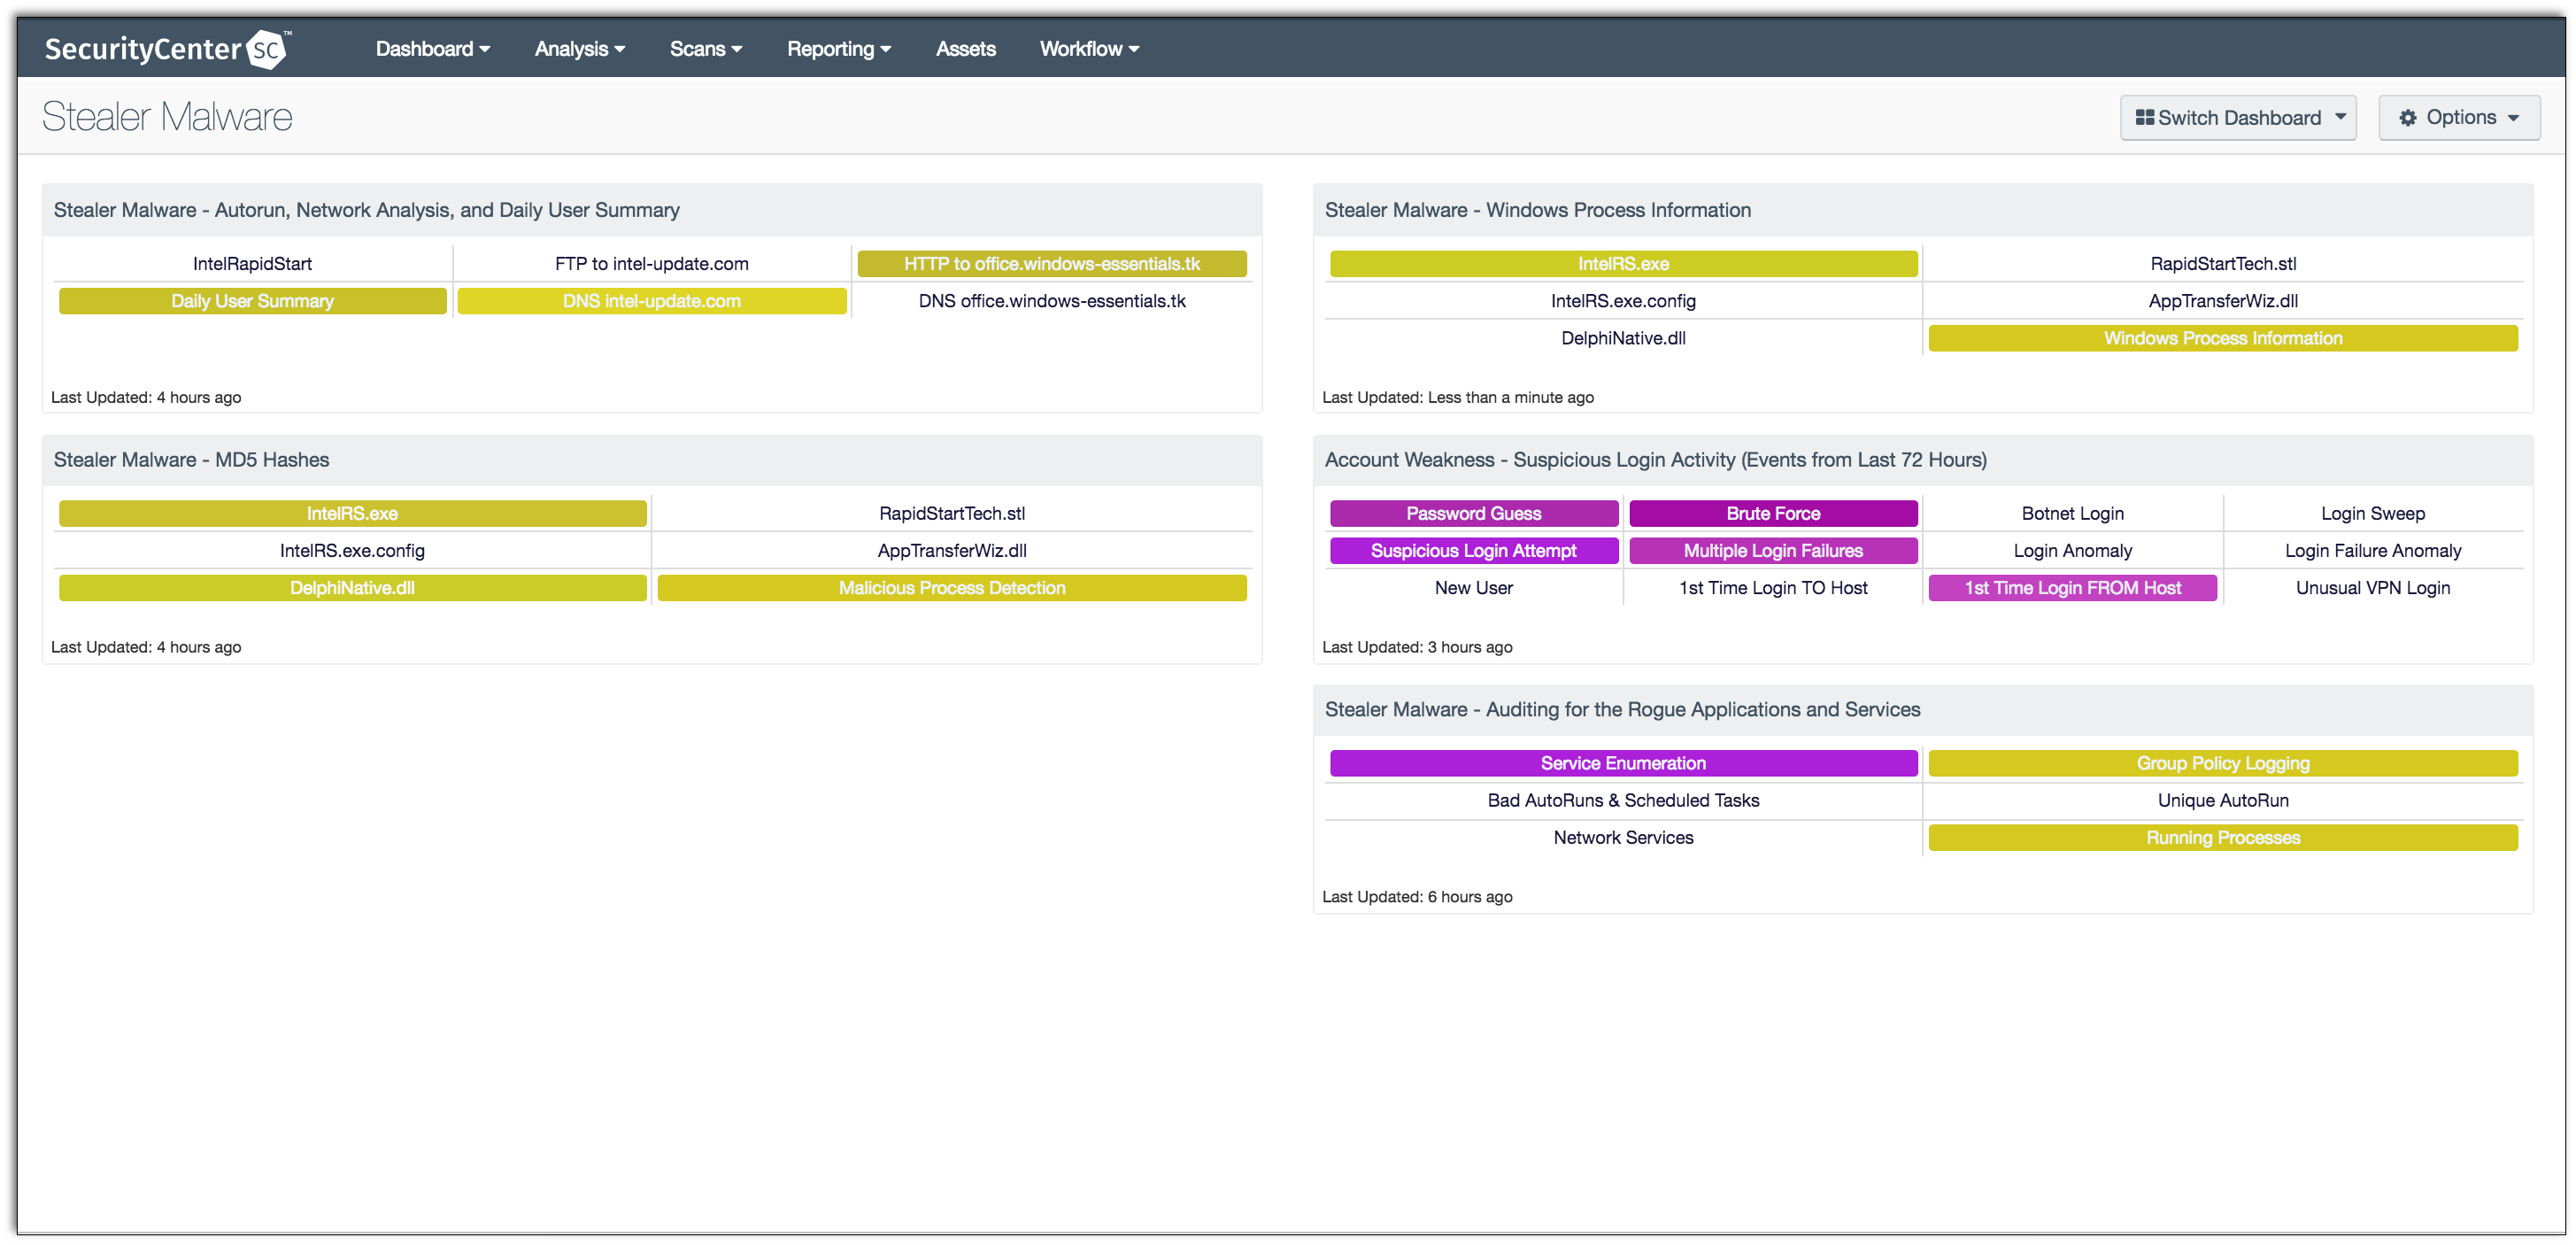Click the Group Policy Logging indicator
This screenshot has width=2576, height=1245.
point(2223,764)
